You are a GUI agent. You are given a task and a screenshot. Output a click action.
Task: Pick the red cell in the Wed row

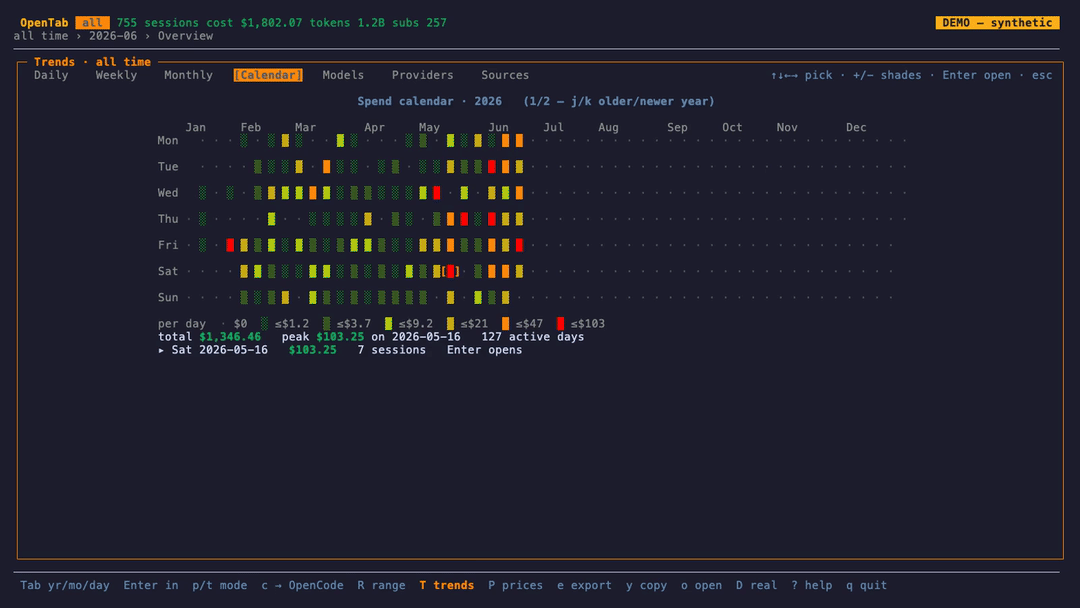pos(437,193)
